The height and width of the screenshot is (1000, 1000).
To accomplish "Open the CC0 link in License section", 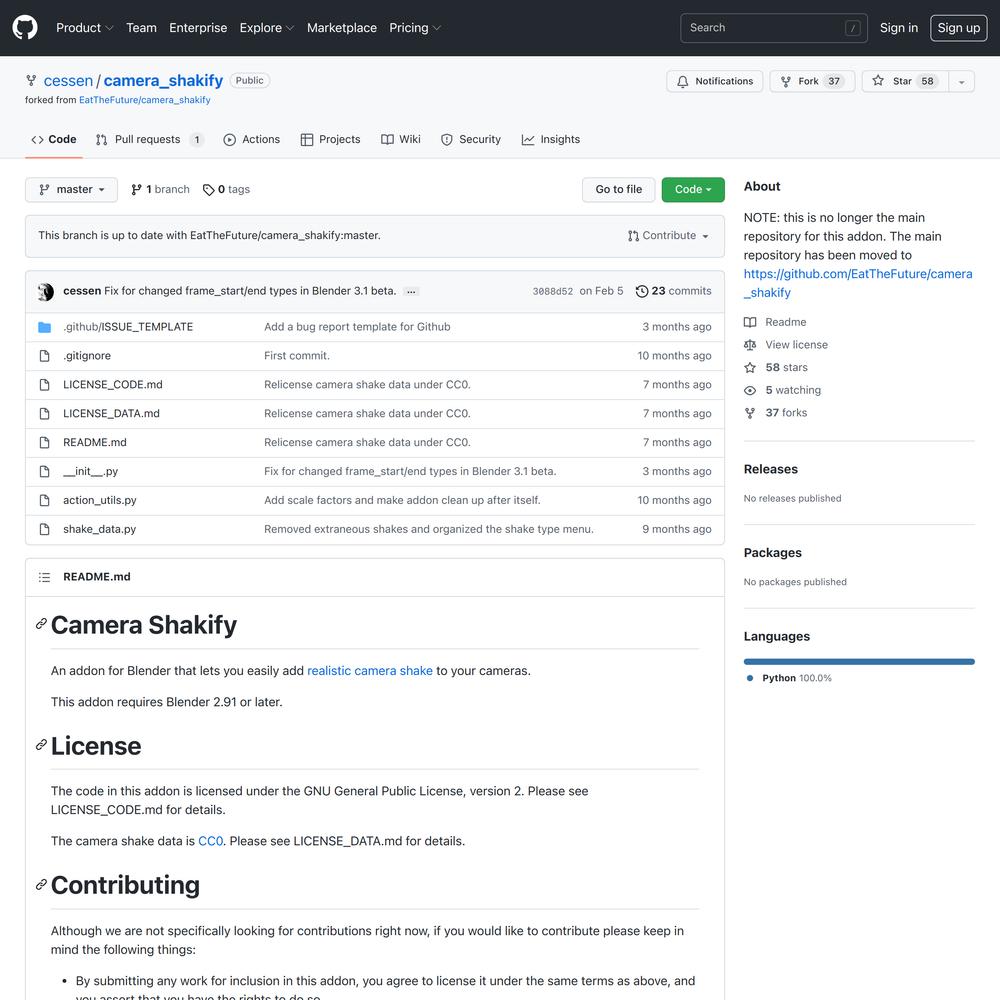I will click(x=210, y=841).
